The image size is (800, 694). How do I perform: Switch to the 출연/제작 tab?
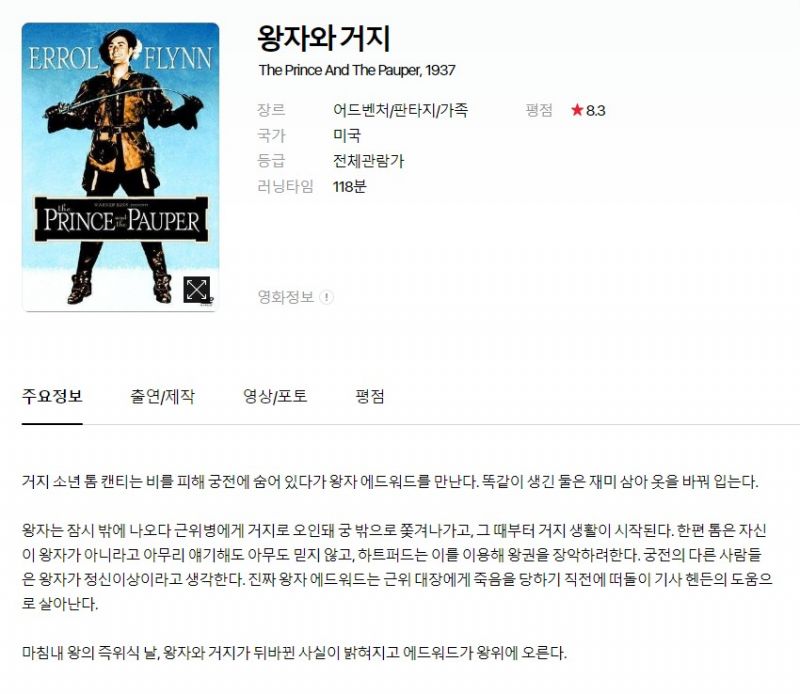162,396
